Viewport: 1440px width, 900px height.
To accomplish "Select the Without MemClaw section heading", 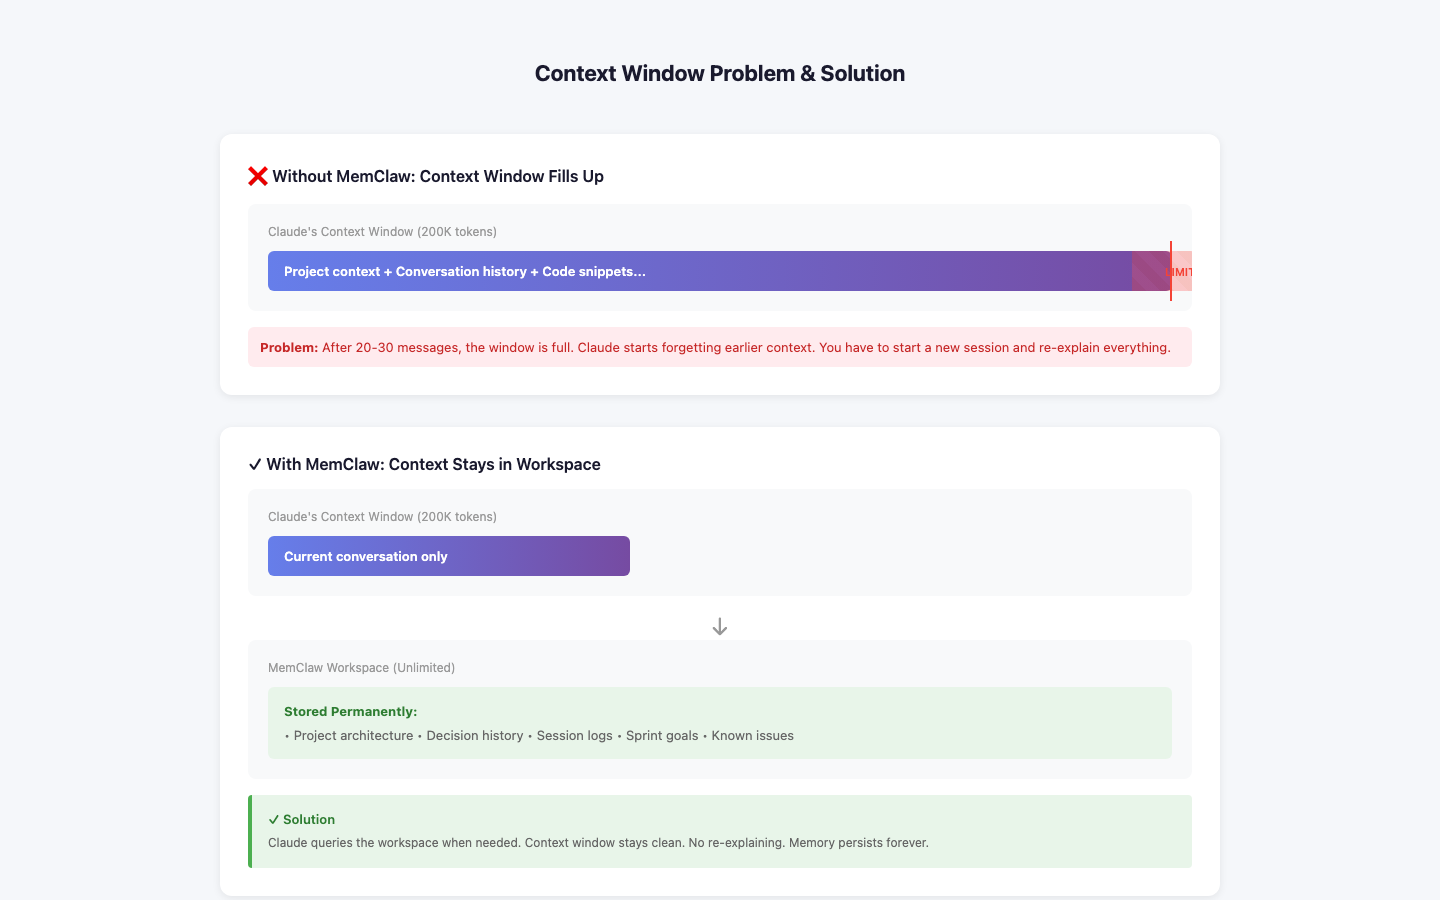I will tap(438, 177).
